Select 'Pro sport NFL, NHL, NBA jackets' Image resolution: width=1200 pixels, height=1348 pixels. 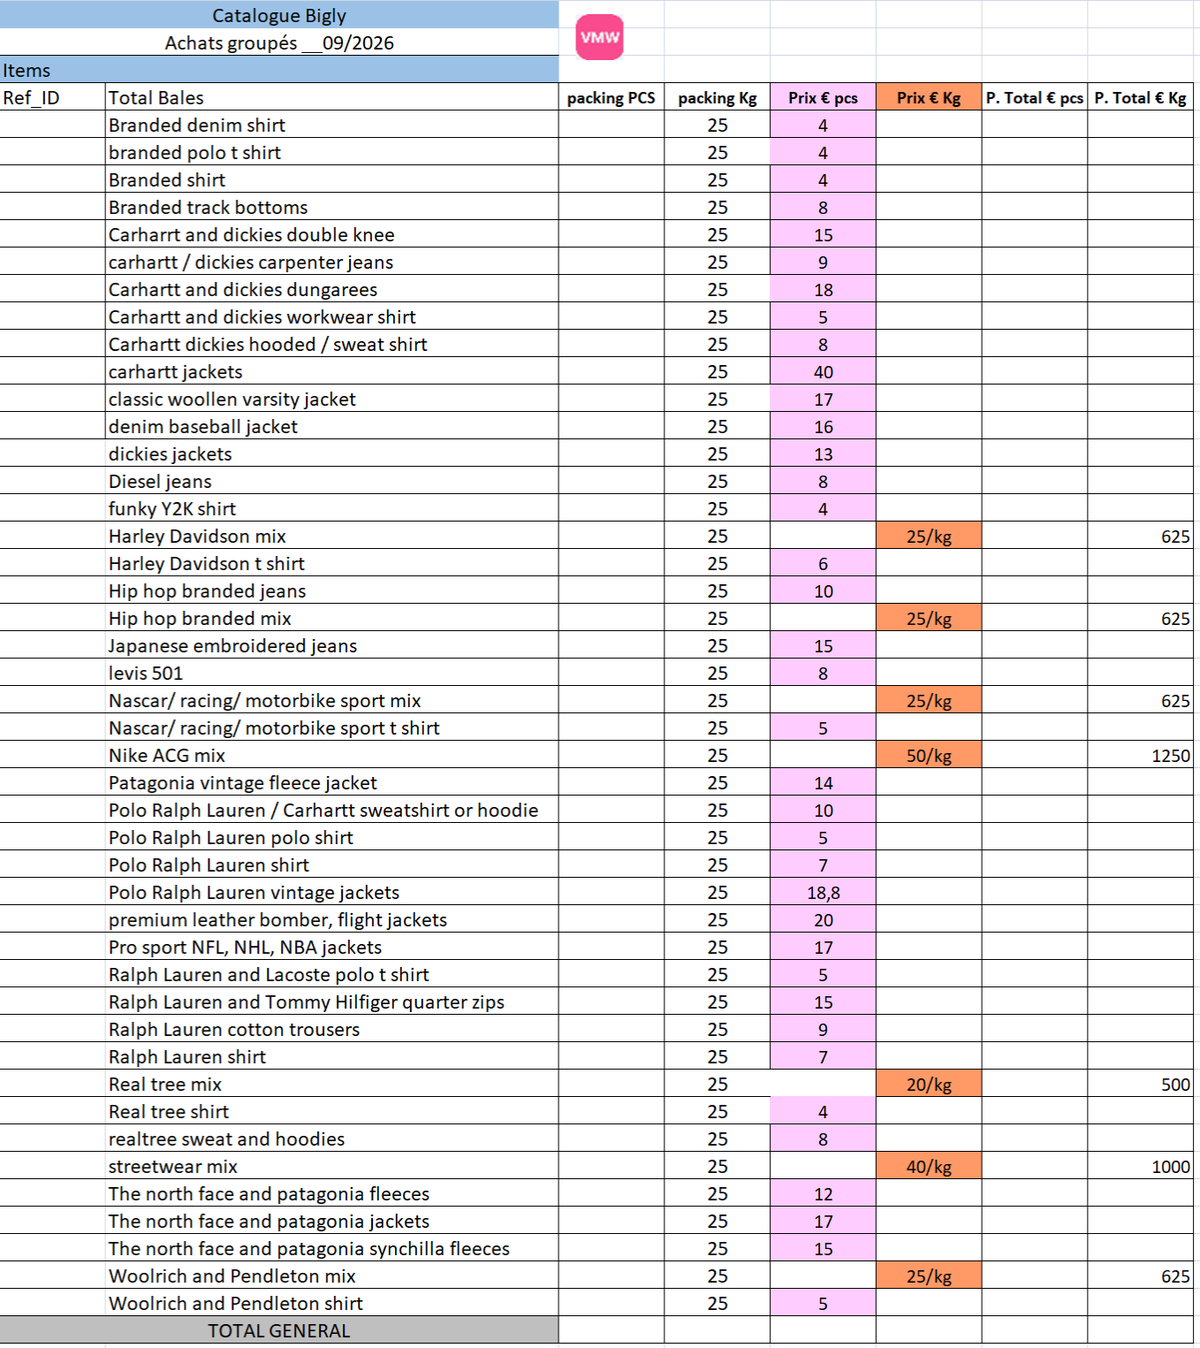332,947
